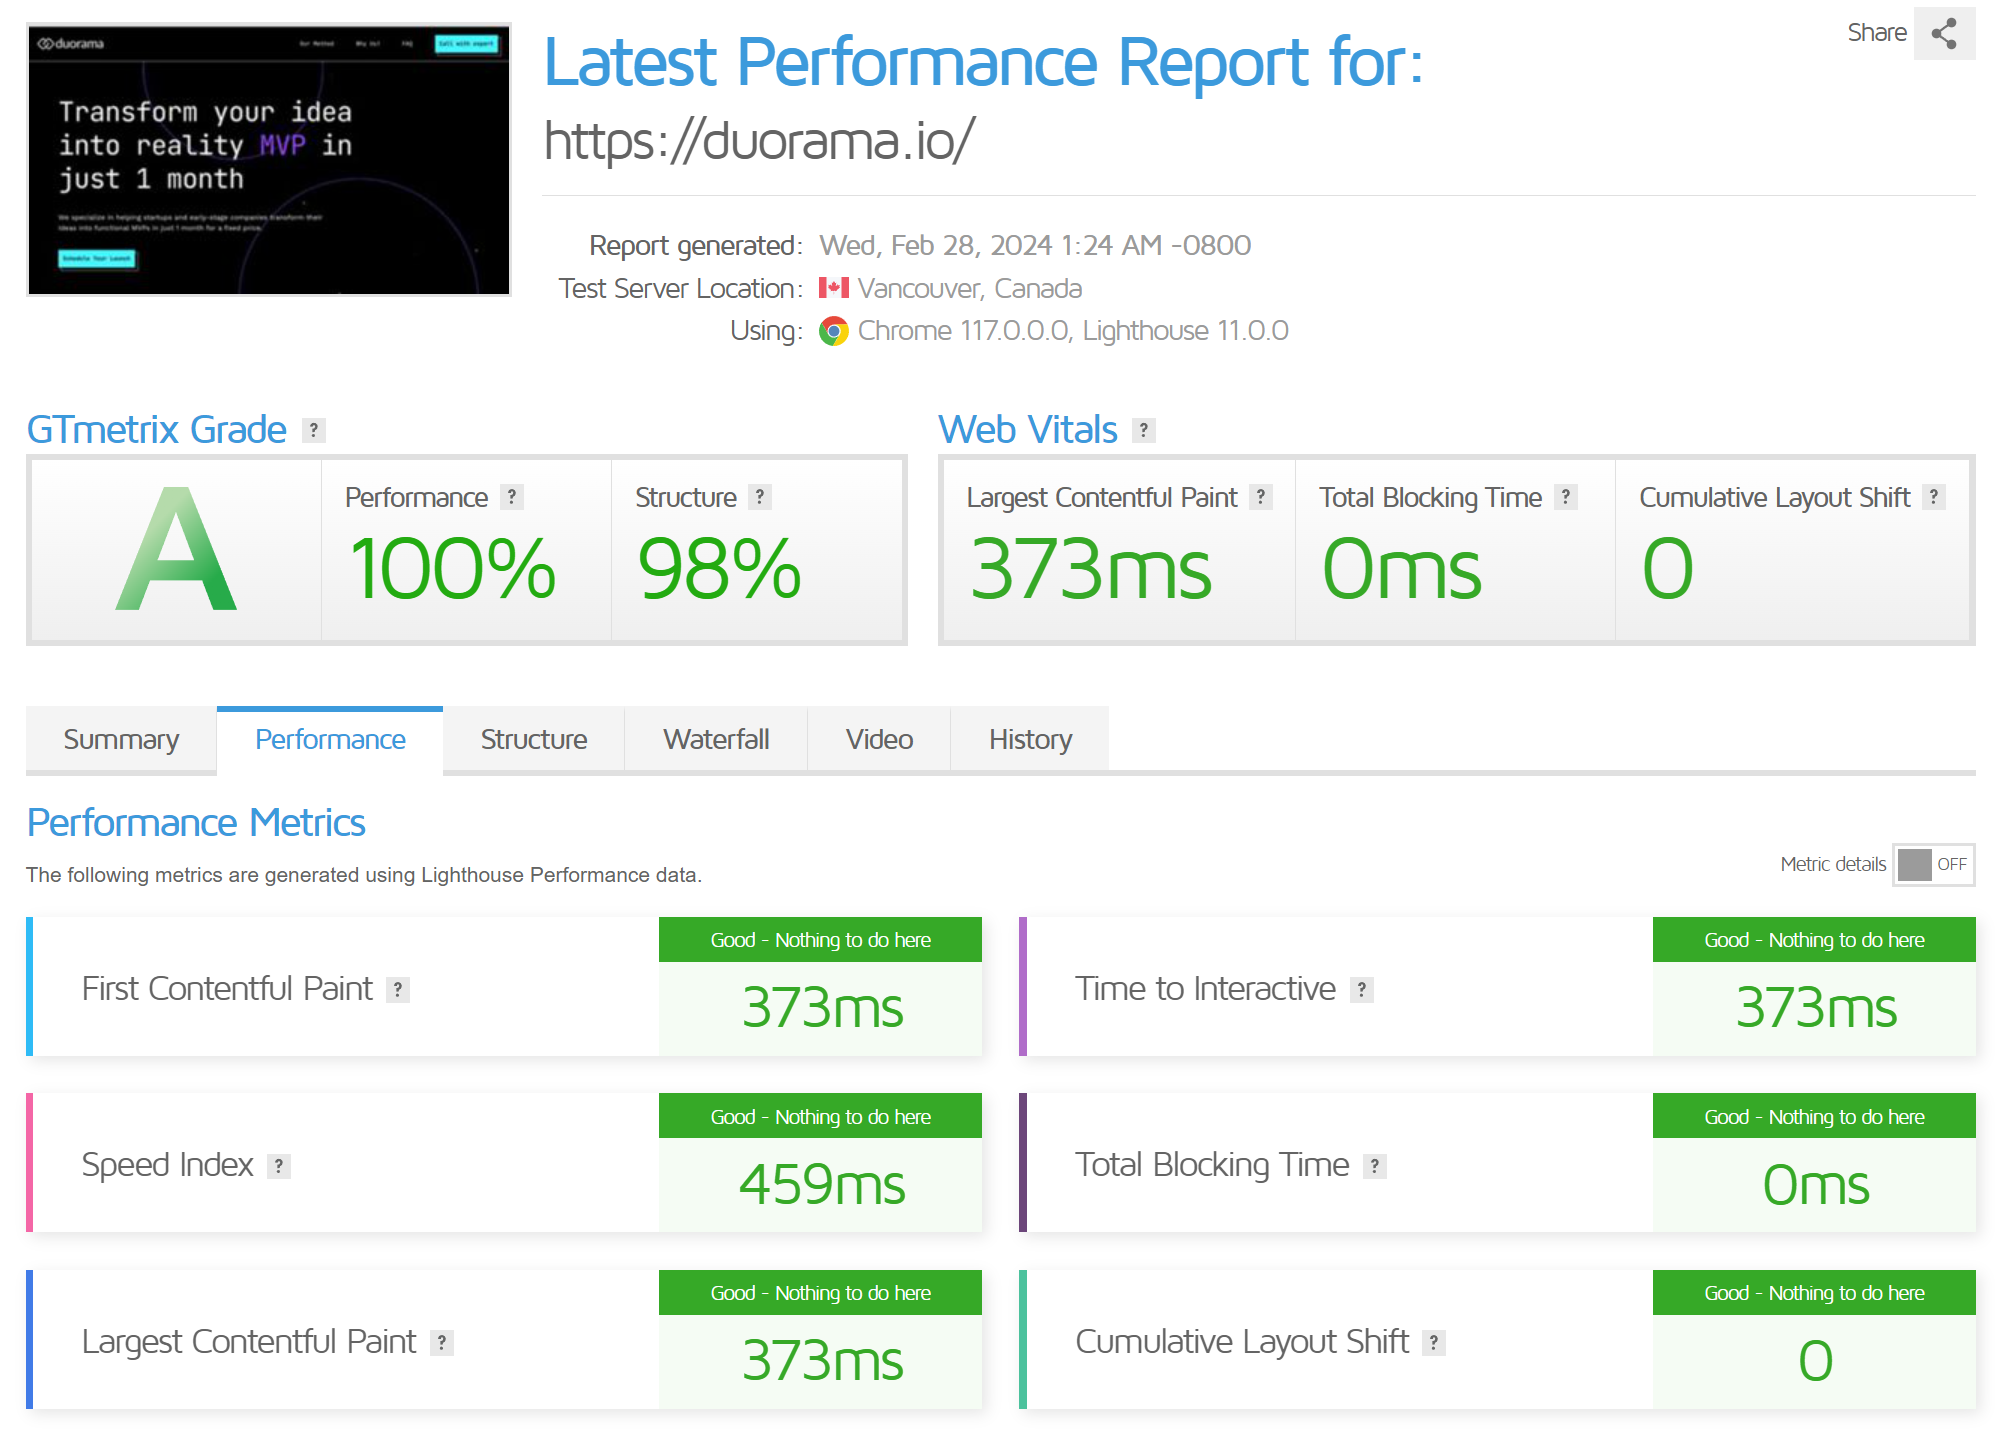Click the duorama site screenshot thumbnail
1995x1440 pixels.
pos(269,160)
